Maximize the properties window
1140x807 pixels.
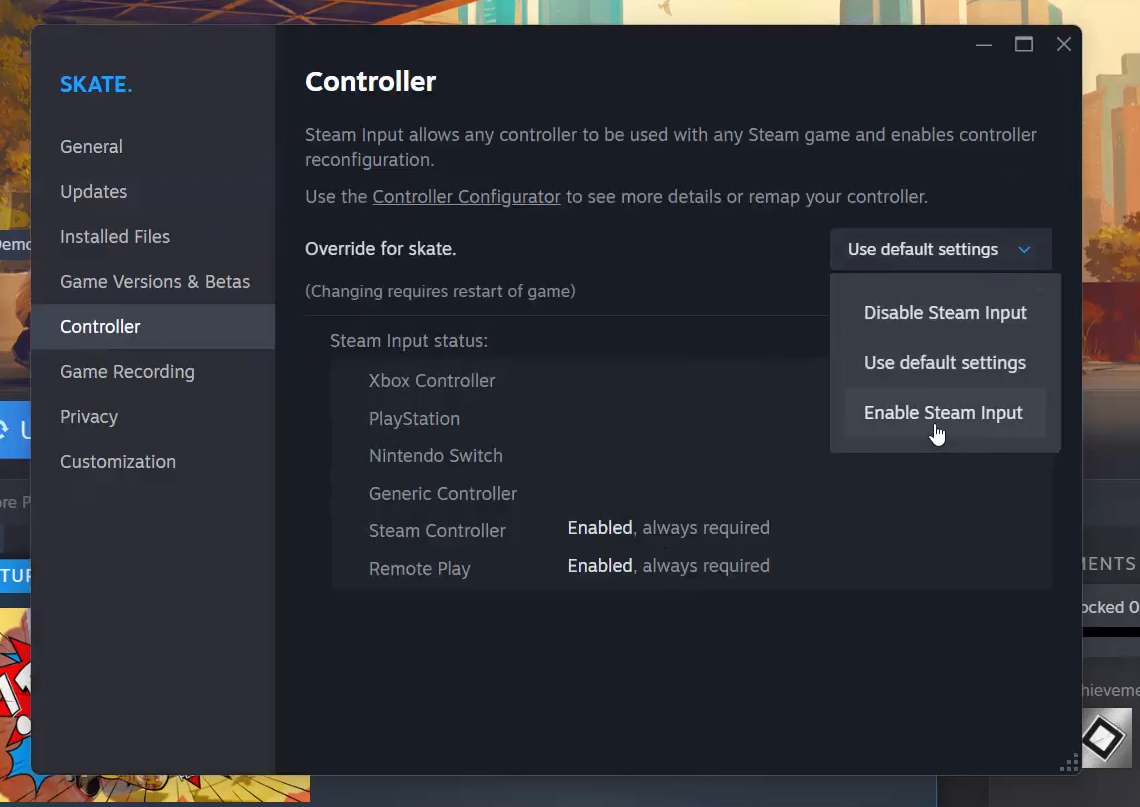(1024, 45)
